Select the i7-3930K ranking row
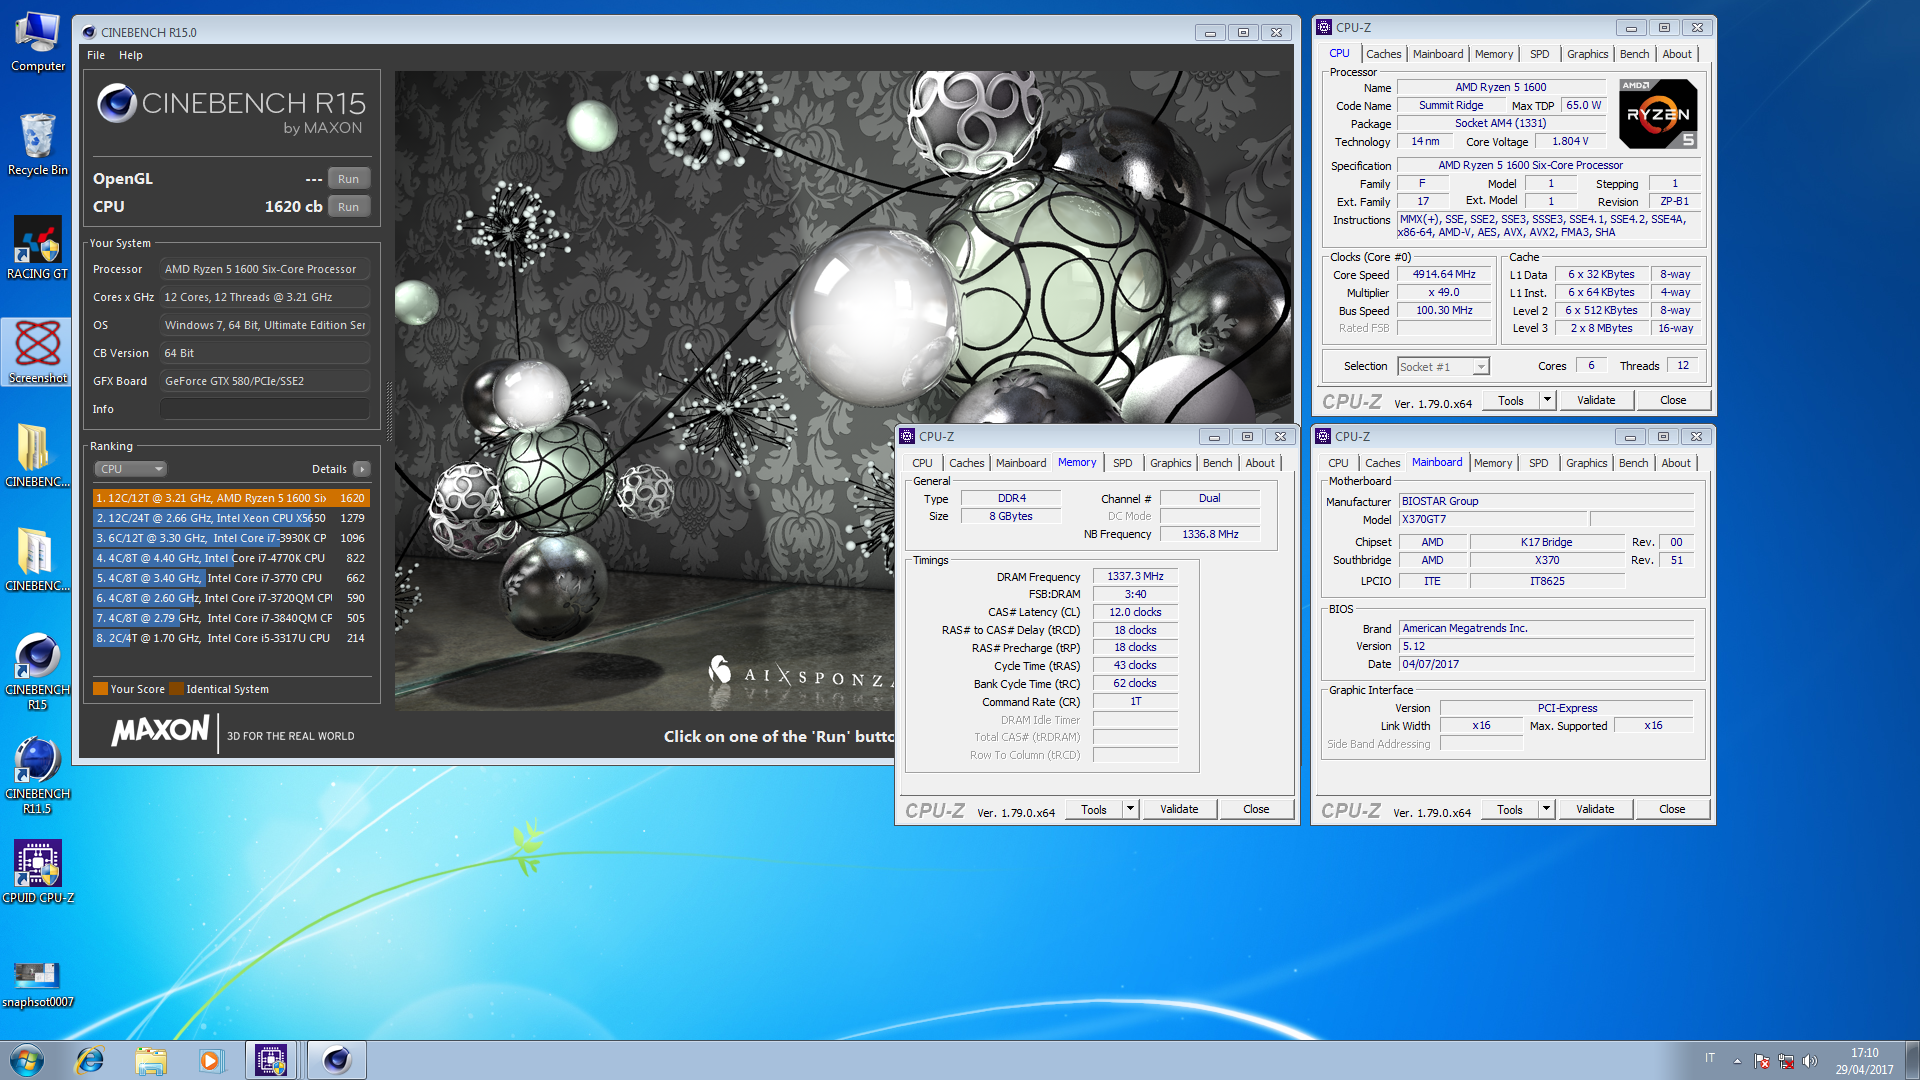Screen dimensions: 1920x1080 (x=231, y=538)
